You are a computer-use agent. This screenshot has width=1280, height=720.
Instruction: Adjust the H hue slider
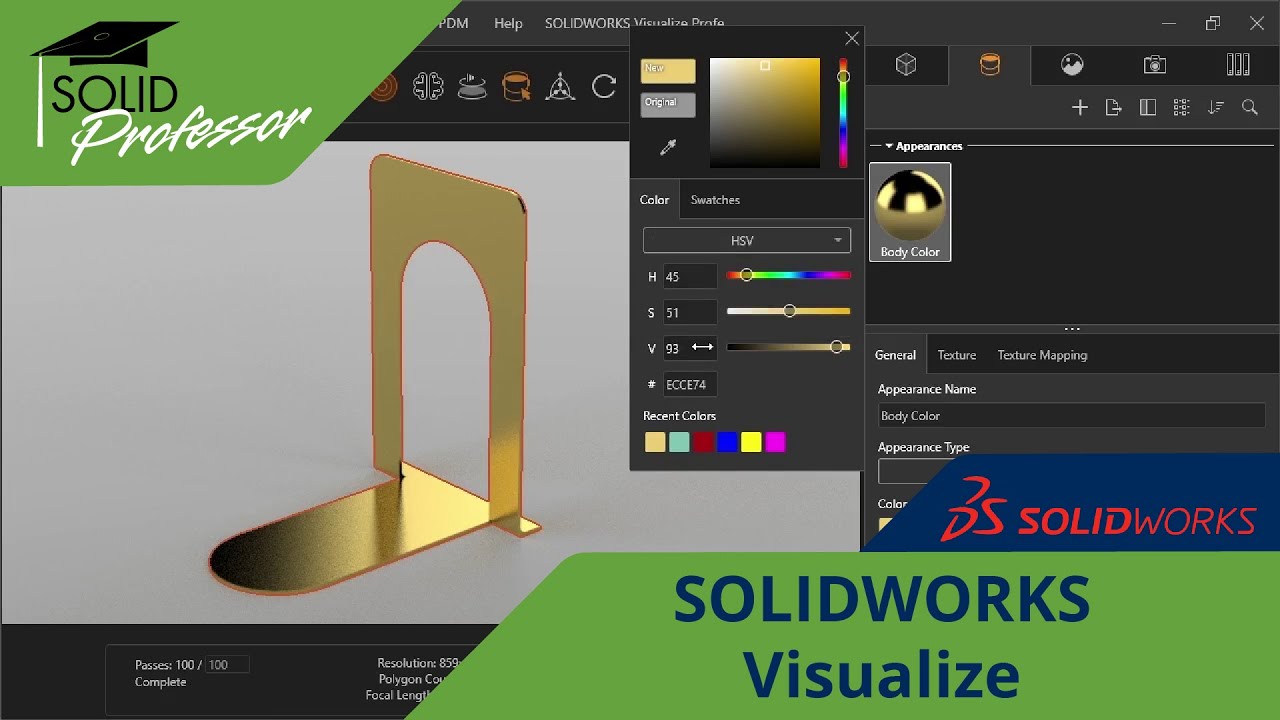788,275
